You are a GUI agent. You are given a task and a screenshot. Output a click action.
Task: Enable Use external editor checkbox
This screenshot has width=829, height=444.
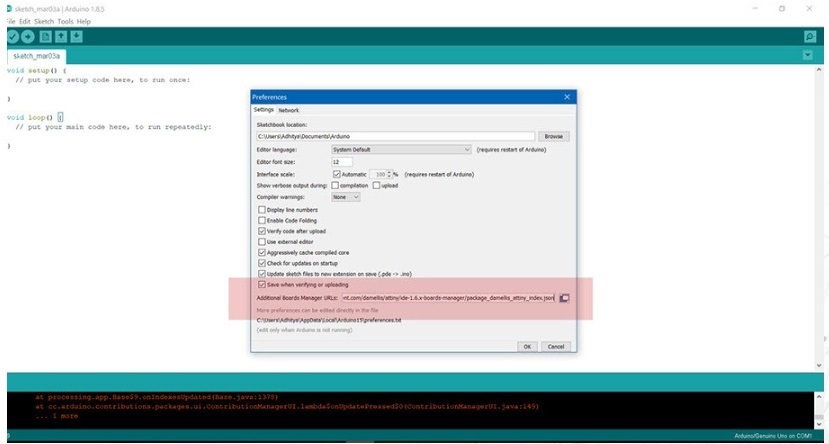[x=262, y=242]
